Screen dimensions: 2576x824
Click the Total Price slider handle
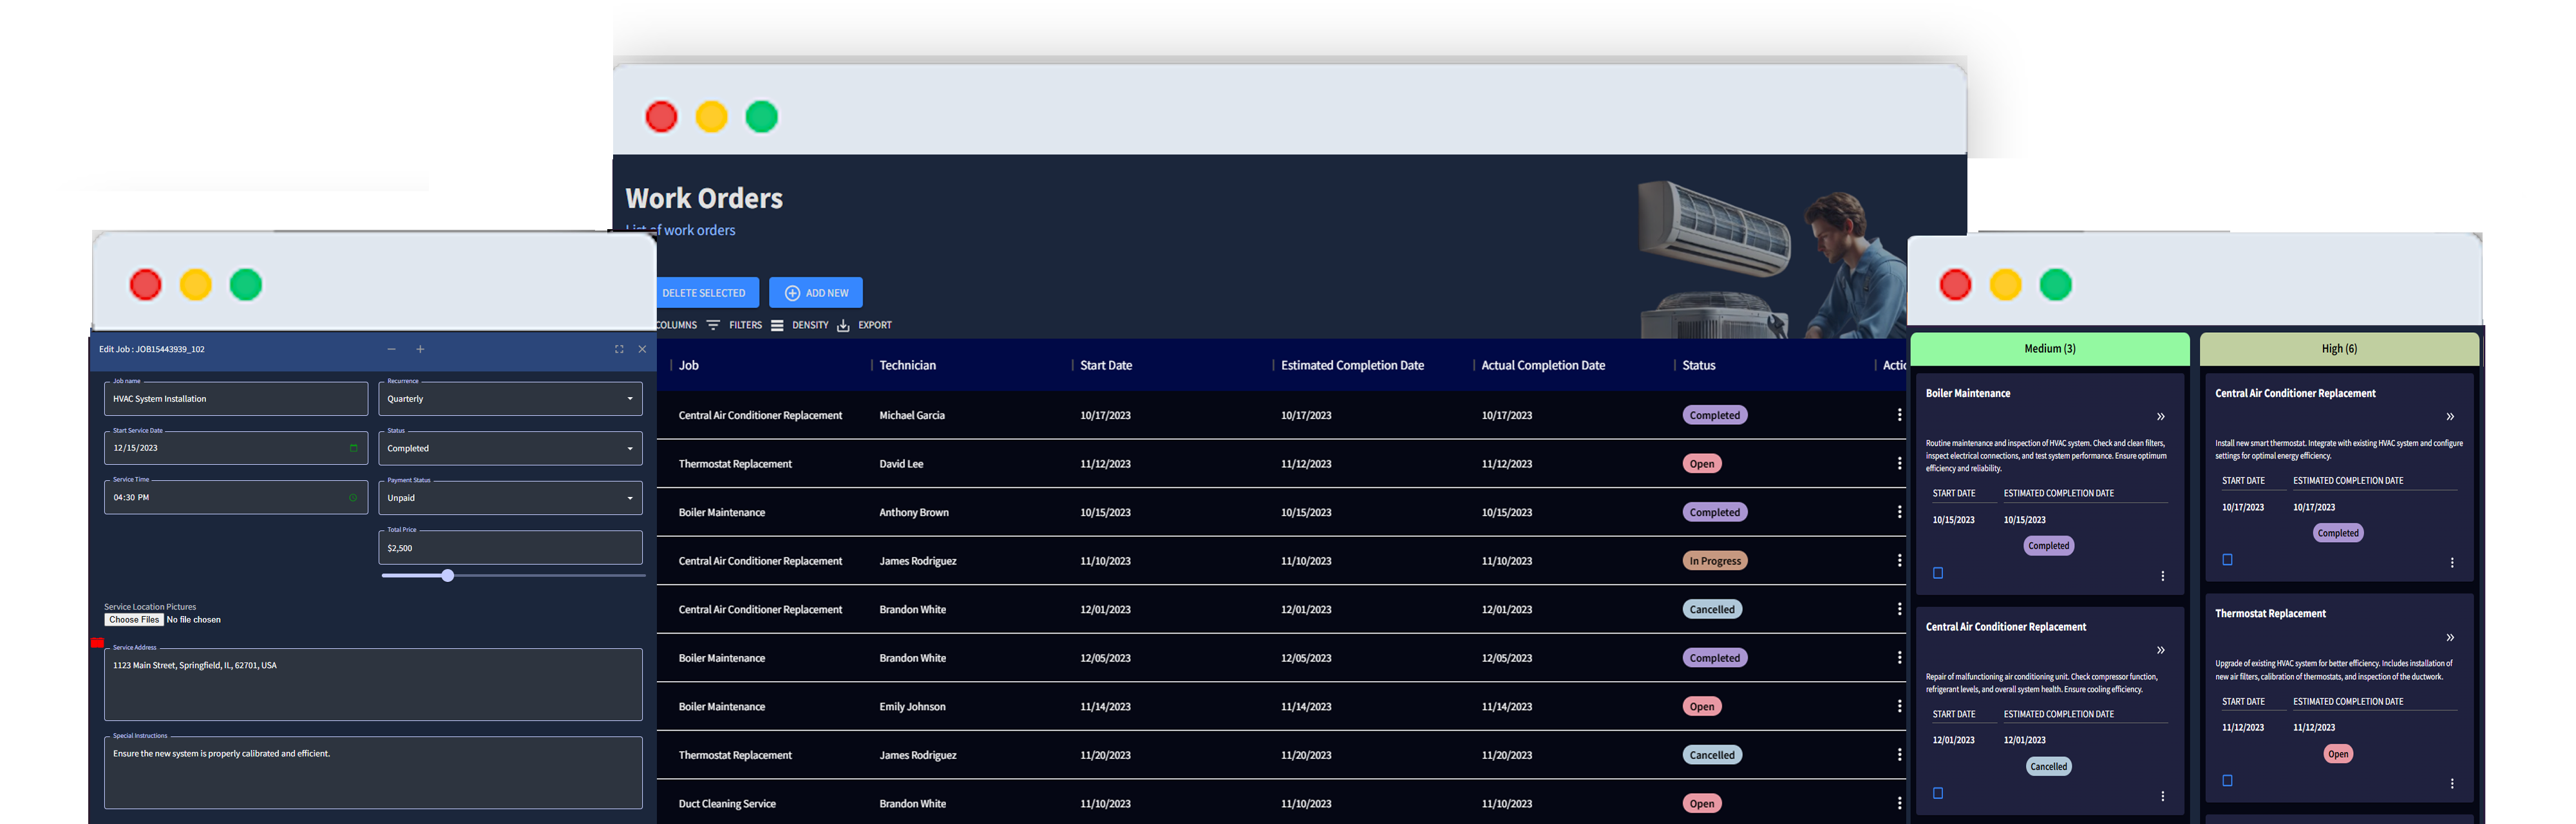point(448,575)
